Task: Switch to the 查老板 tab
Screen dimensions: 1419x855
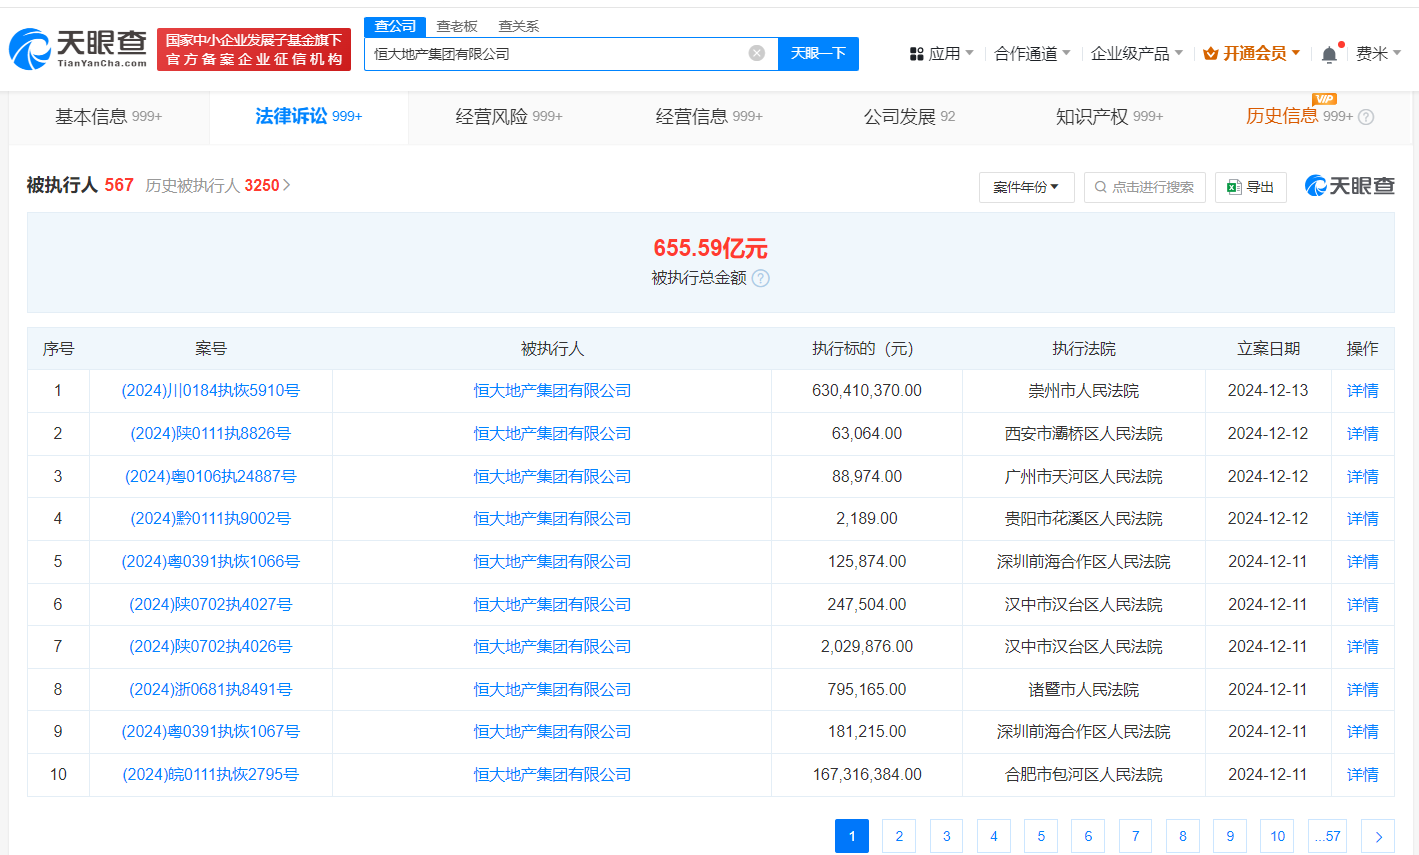Action: [456, 26]
